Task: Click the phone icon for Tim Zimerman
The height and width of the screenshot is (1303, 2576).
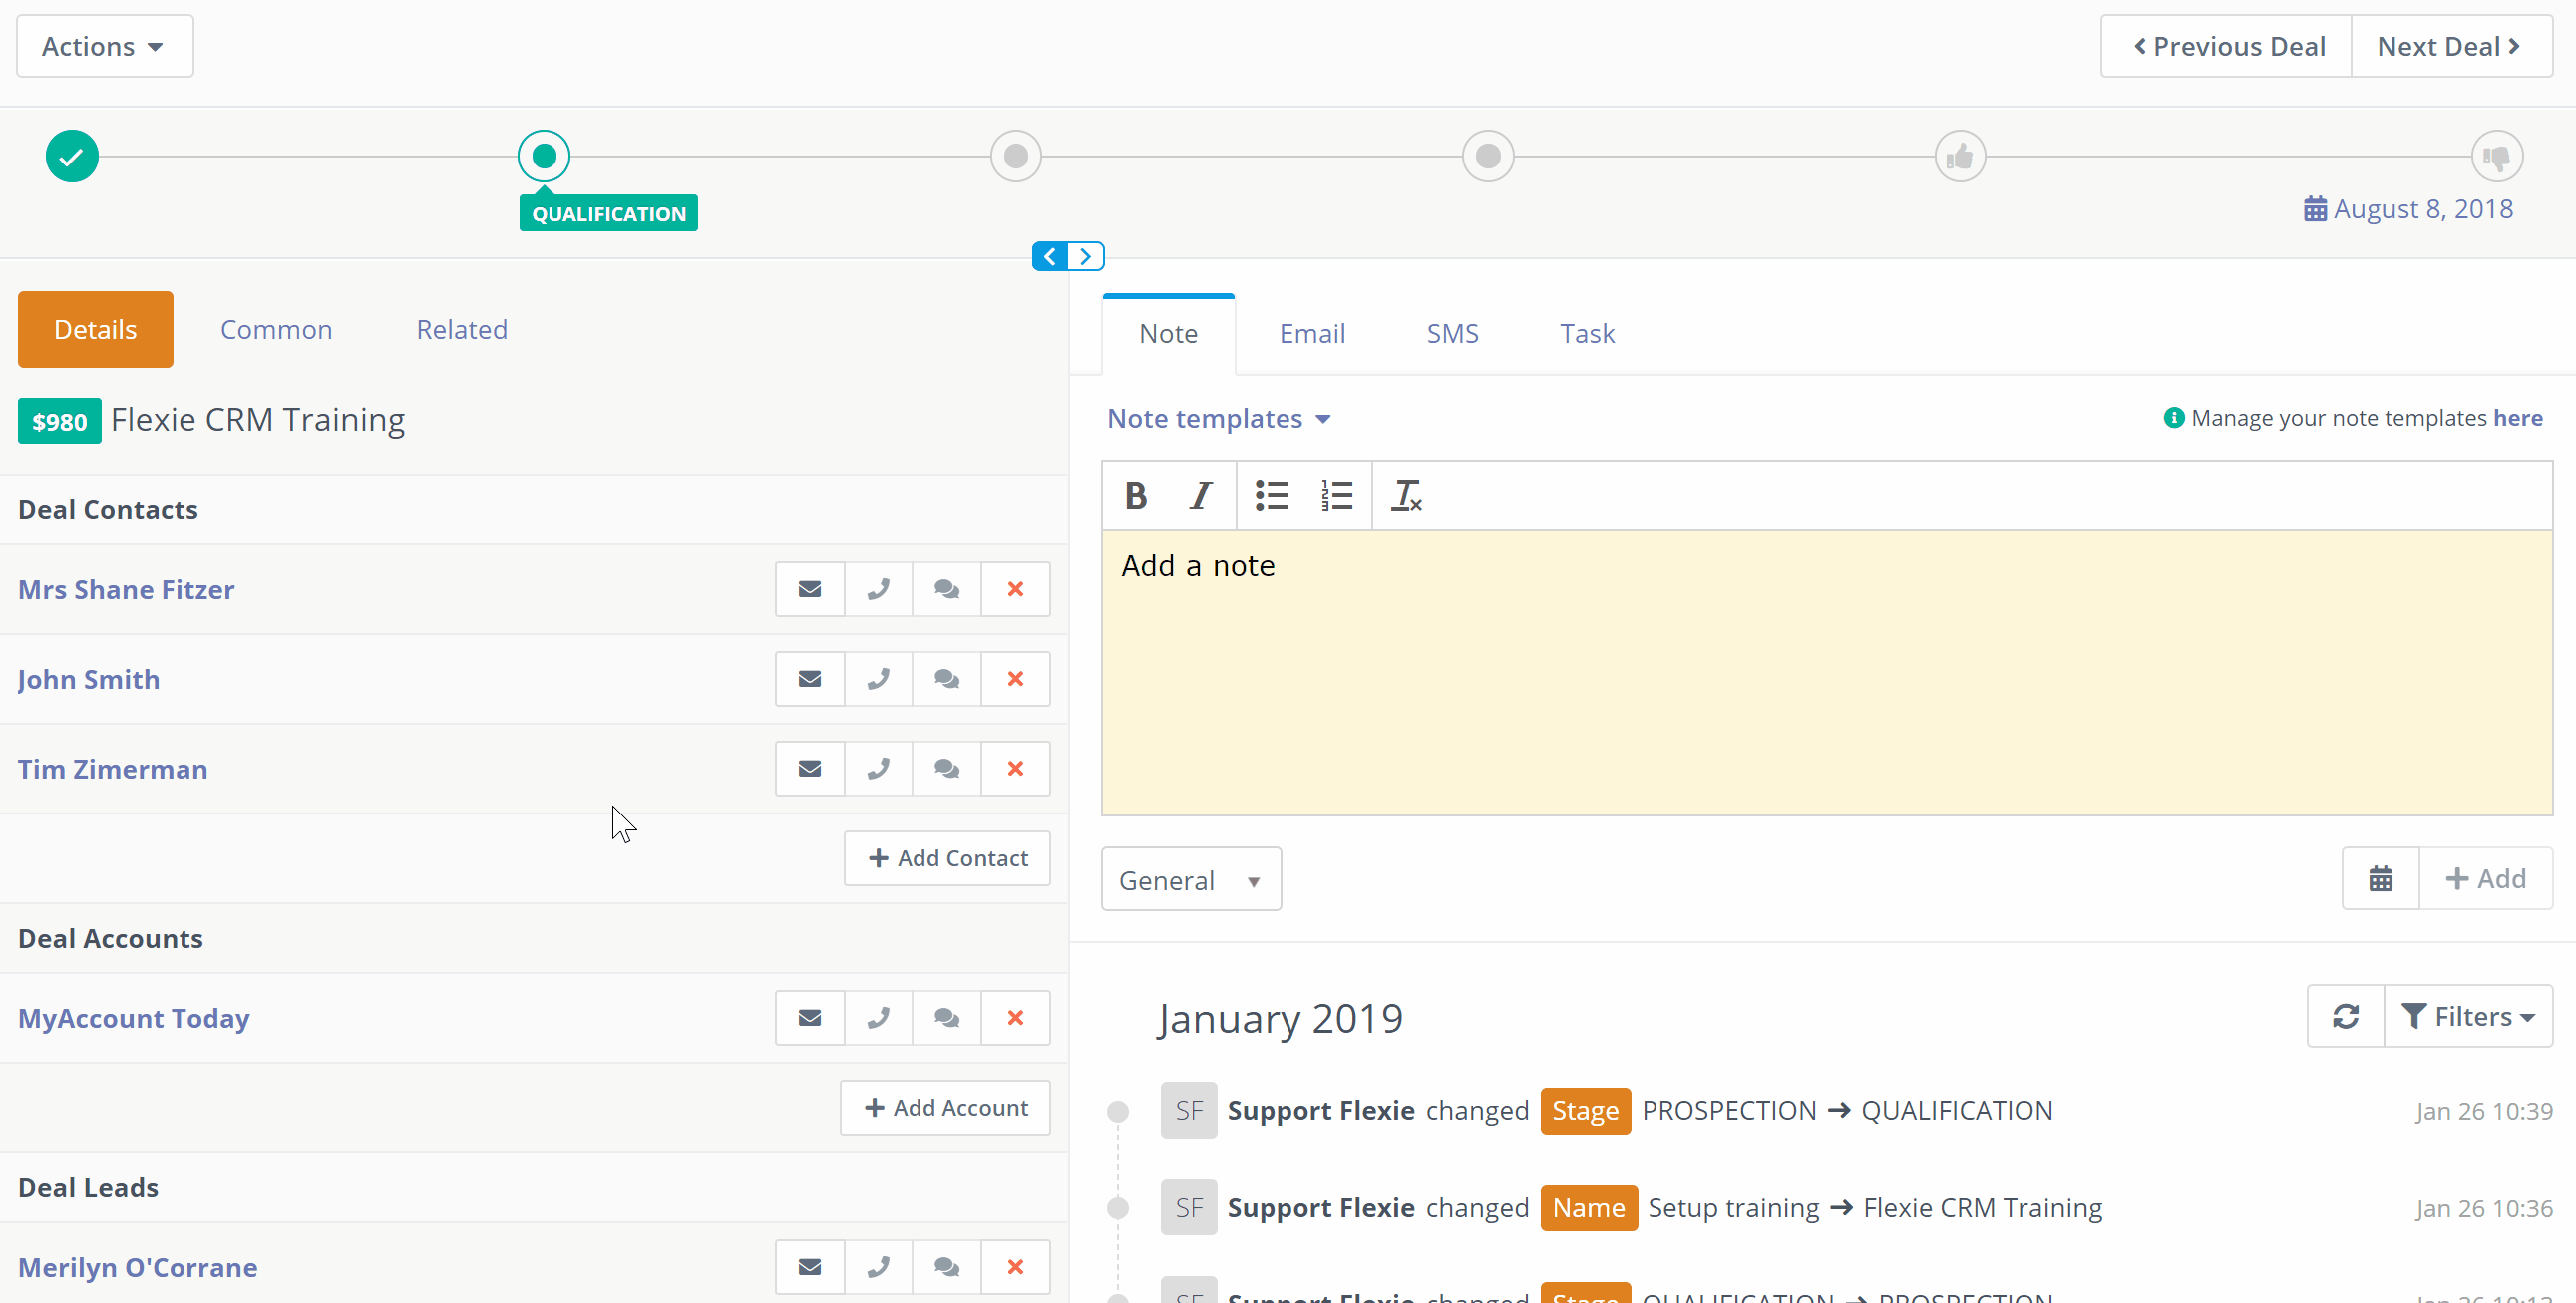Action: [878, 768]
